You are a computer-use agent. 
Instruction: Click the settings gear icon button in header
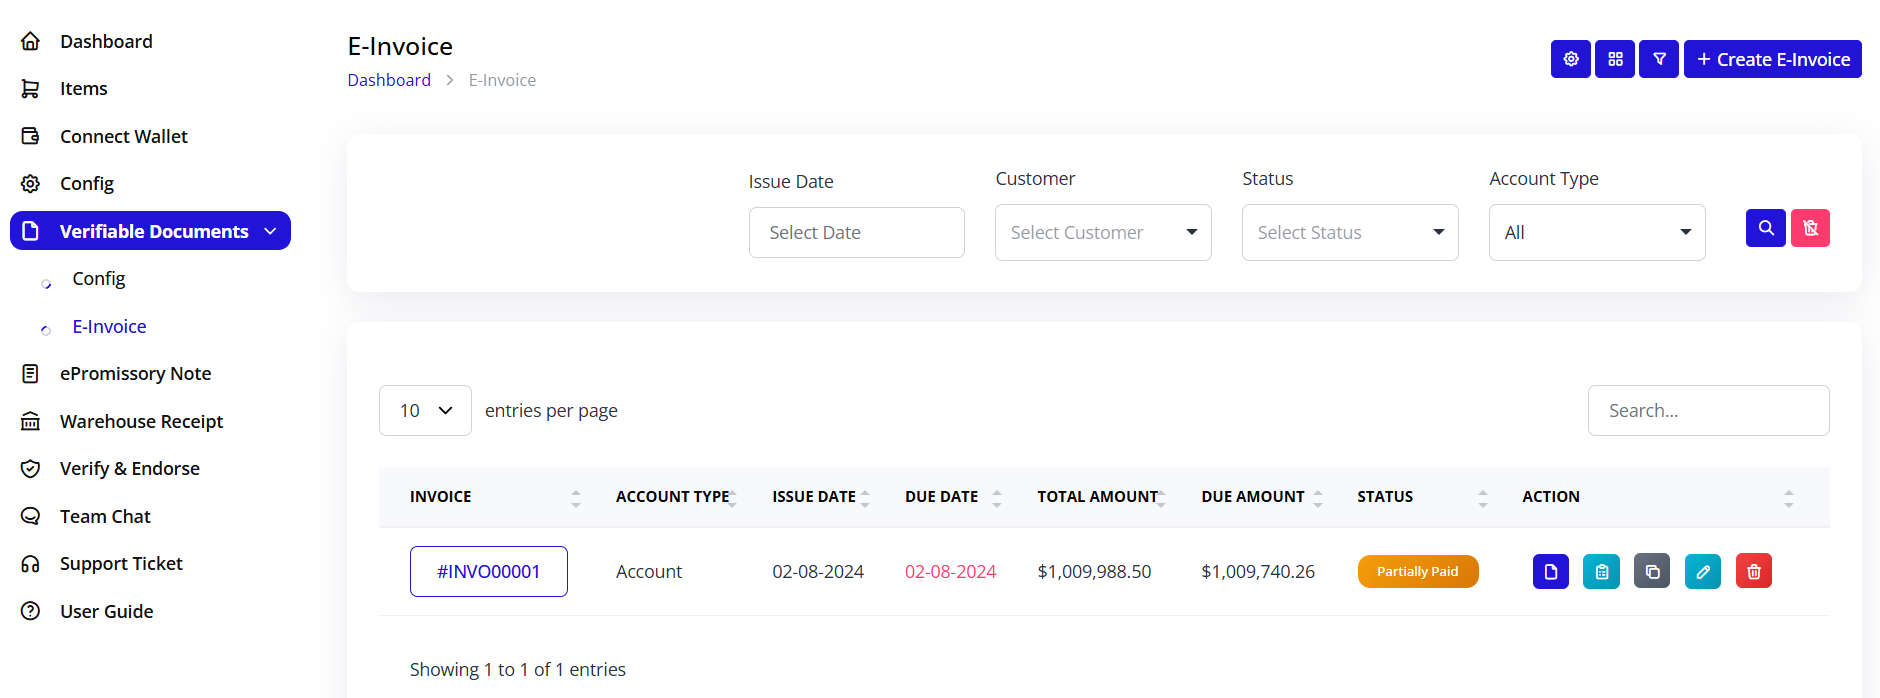pos(1570,59)
